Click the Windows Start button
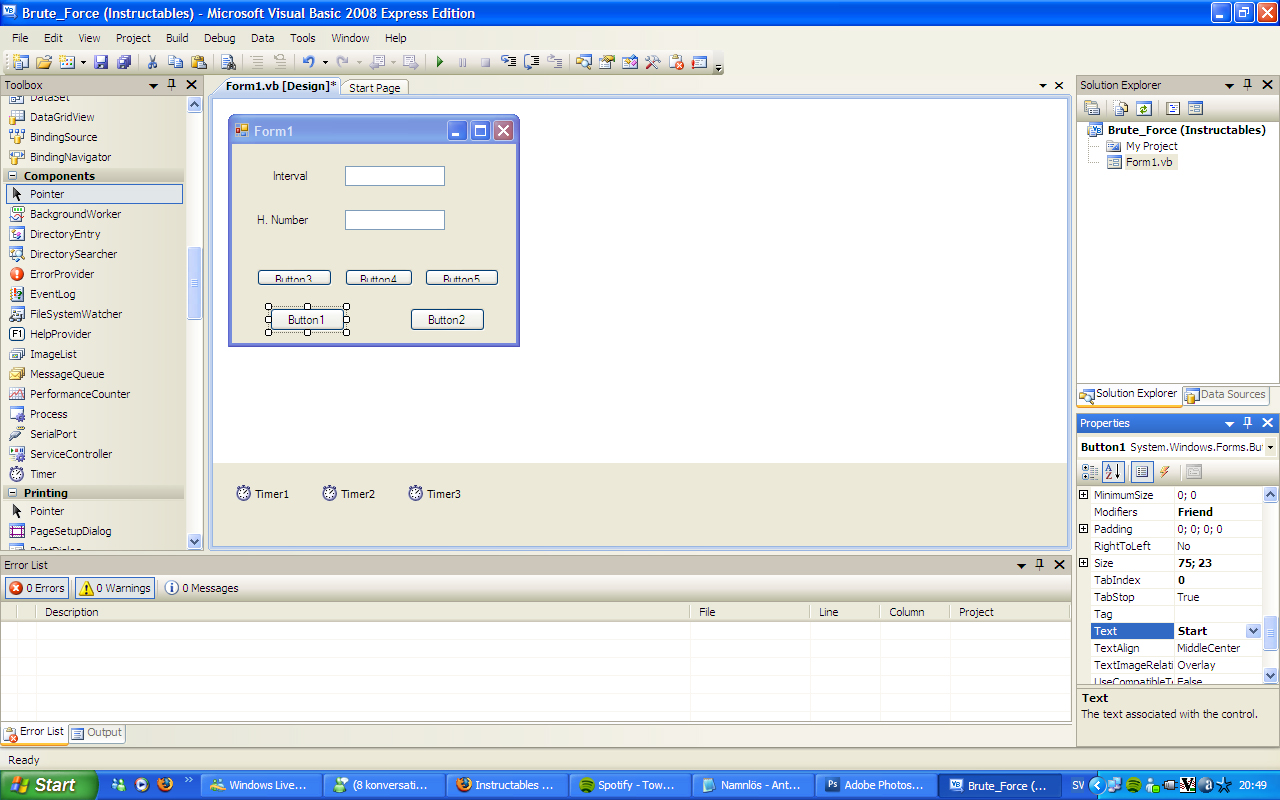The image size is (1280, 800). [49, 785]
